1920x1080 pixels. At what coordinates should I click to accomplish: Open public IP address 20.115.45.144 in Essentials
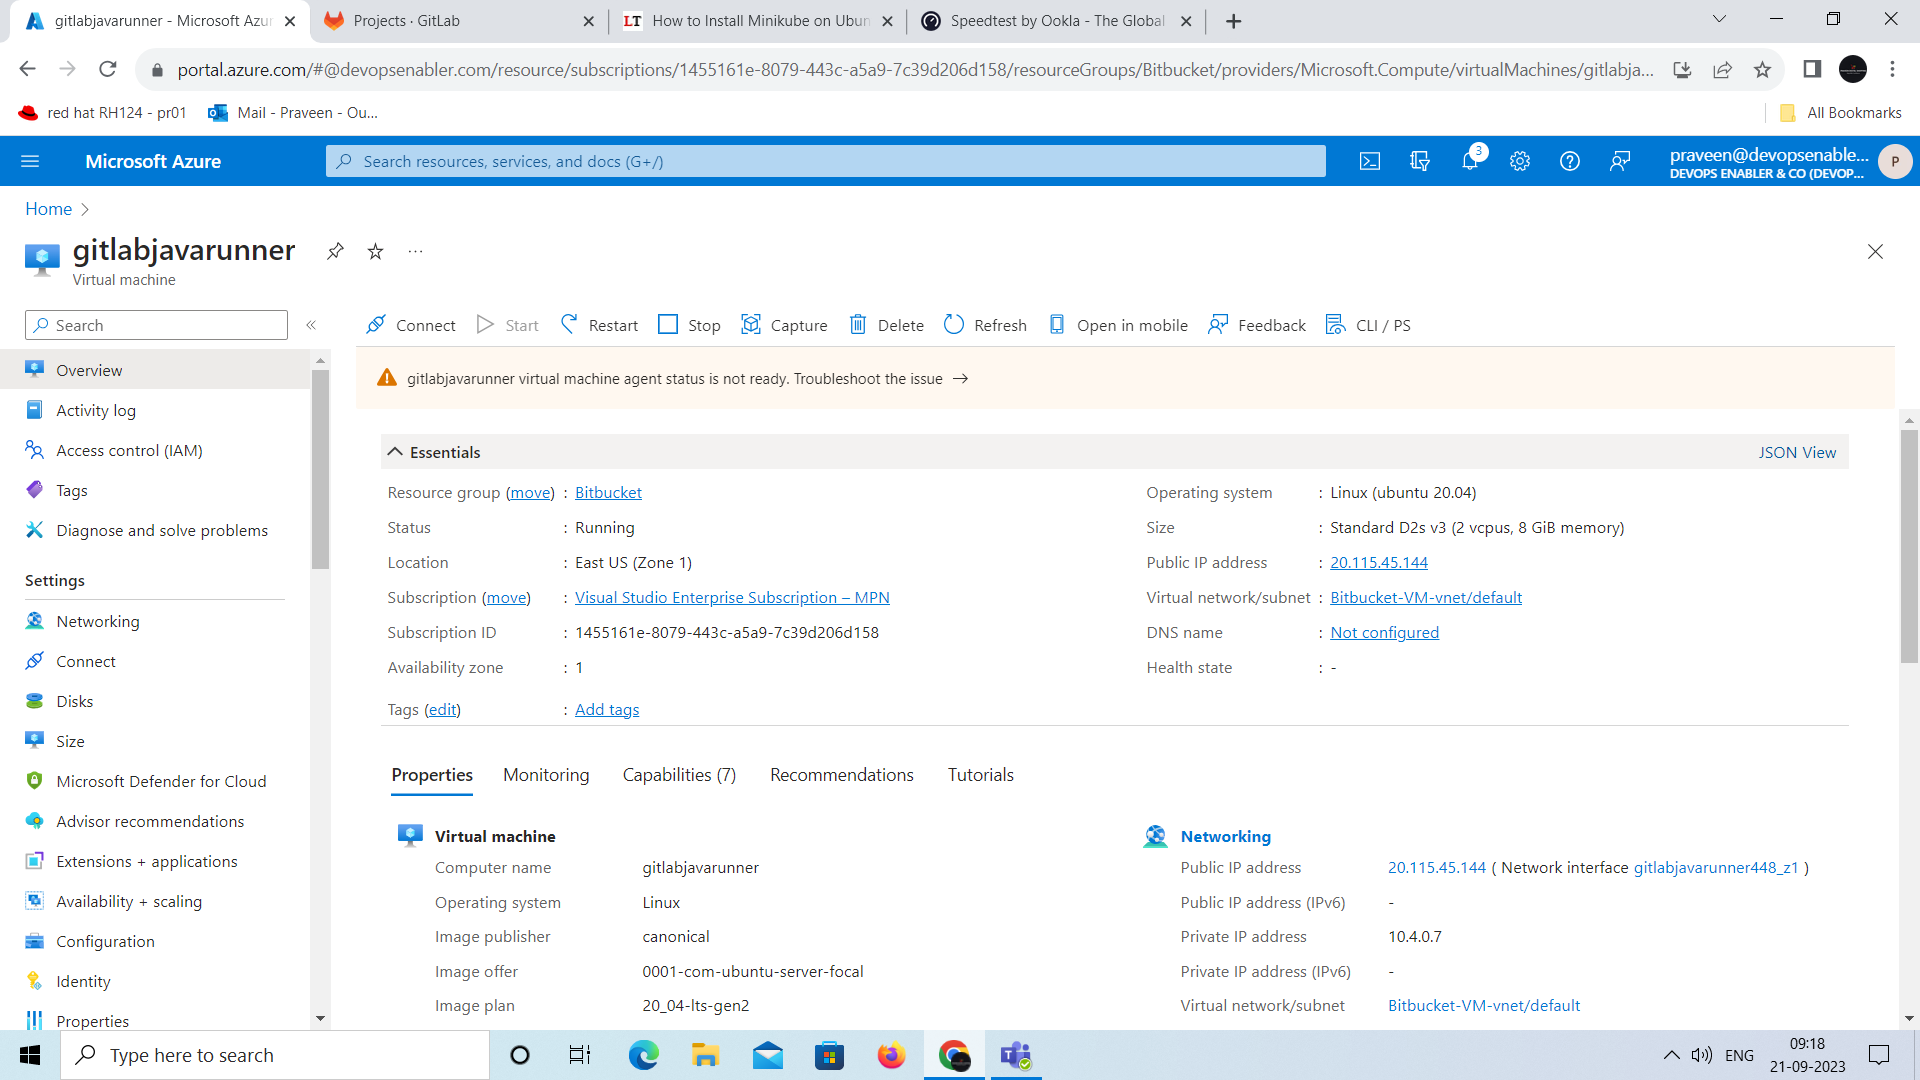(1378, 562)
